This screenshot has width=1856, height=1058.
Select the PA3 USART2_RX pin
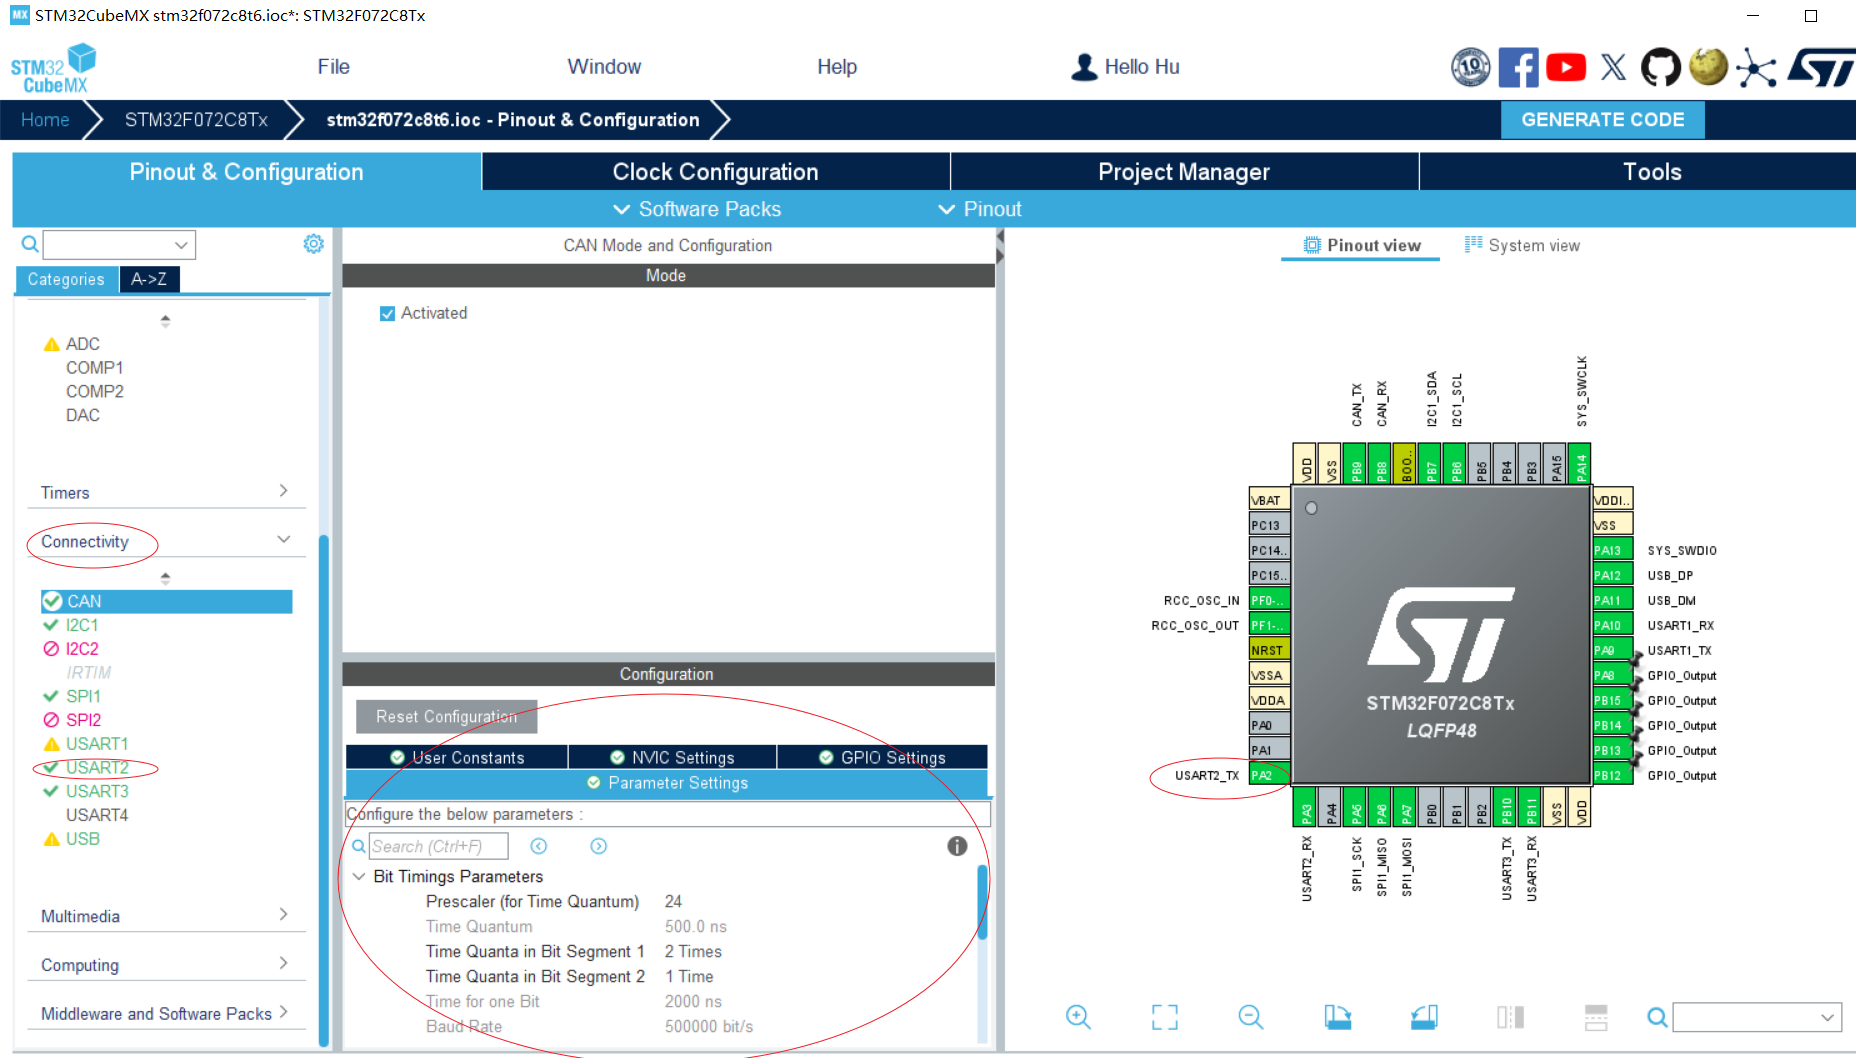pyautogui.click(x=1304, y=807)
